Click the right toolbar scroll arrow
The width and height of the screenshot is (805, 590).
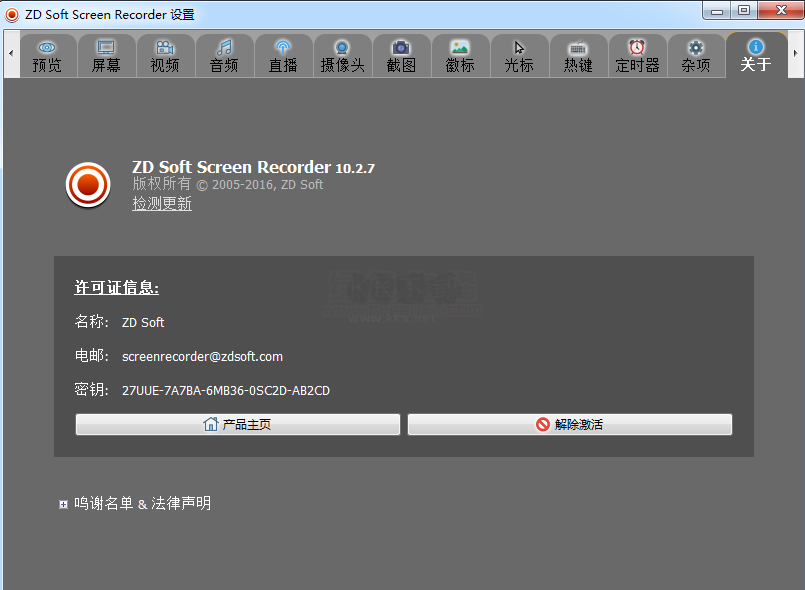pos(796,55)
